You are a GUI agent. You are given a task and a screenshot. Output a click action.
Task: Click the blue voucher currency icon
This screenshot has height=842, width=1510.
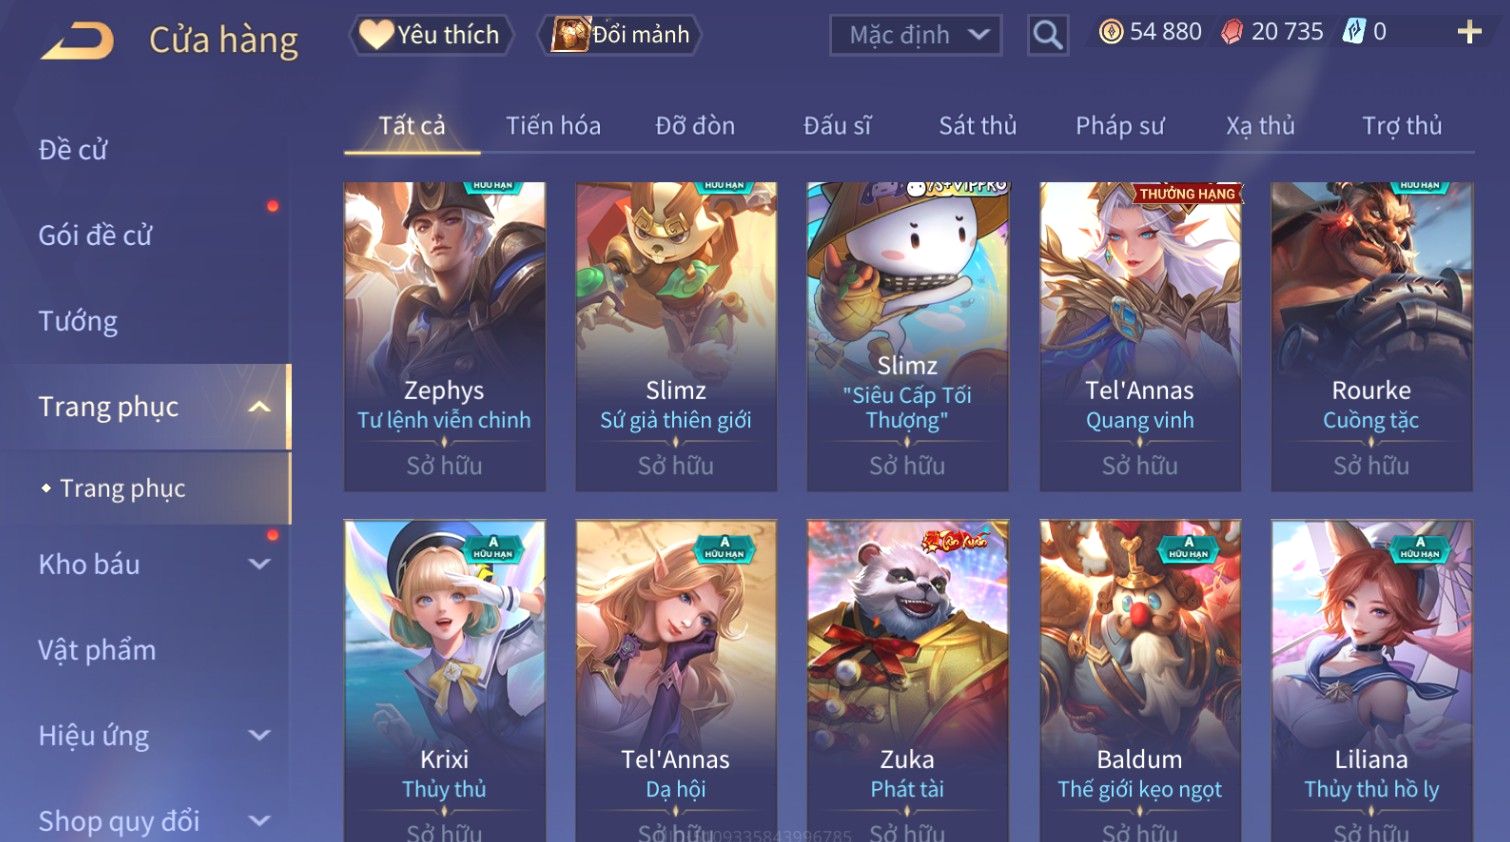(x=1353, y=31)
